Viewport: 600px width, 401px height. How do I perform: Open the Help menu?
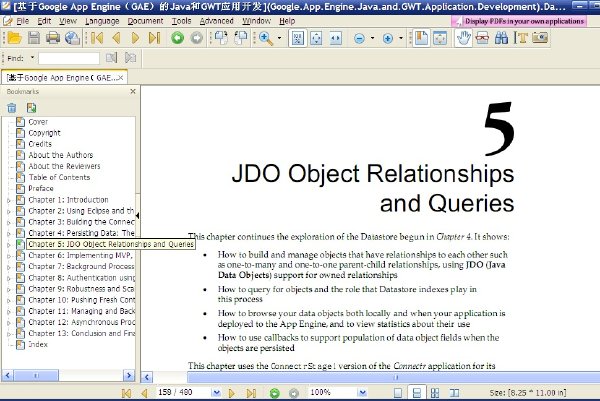tap(287, 21)
